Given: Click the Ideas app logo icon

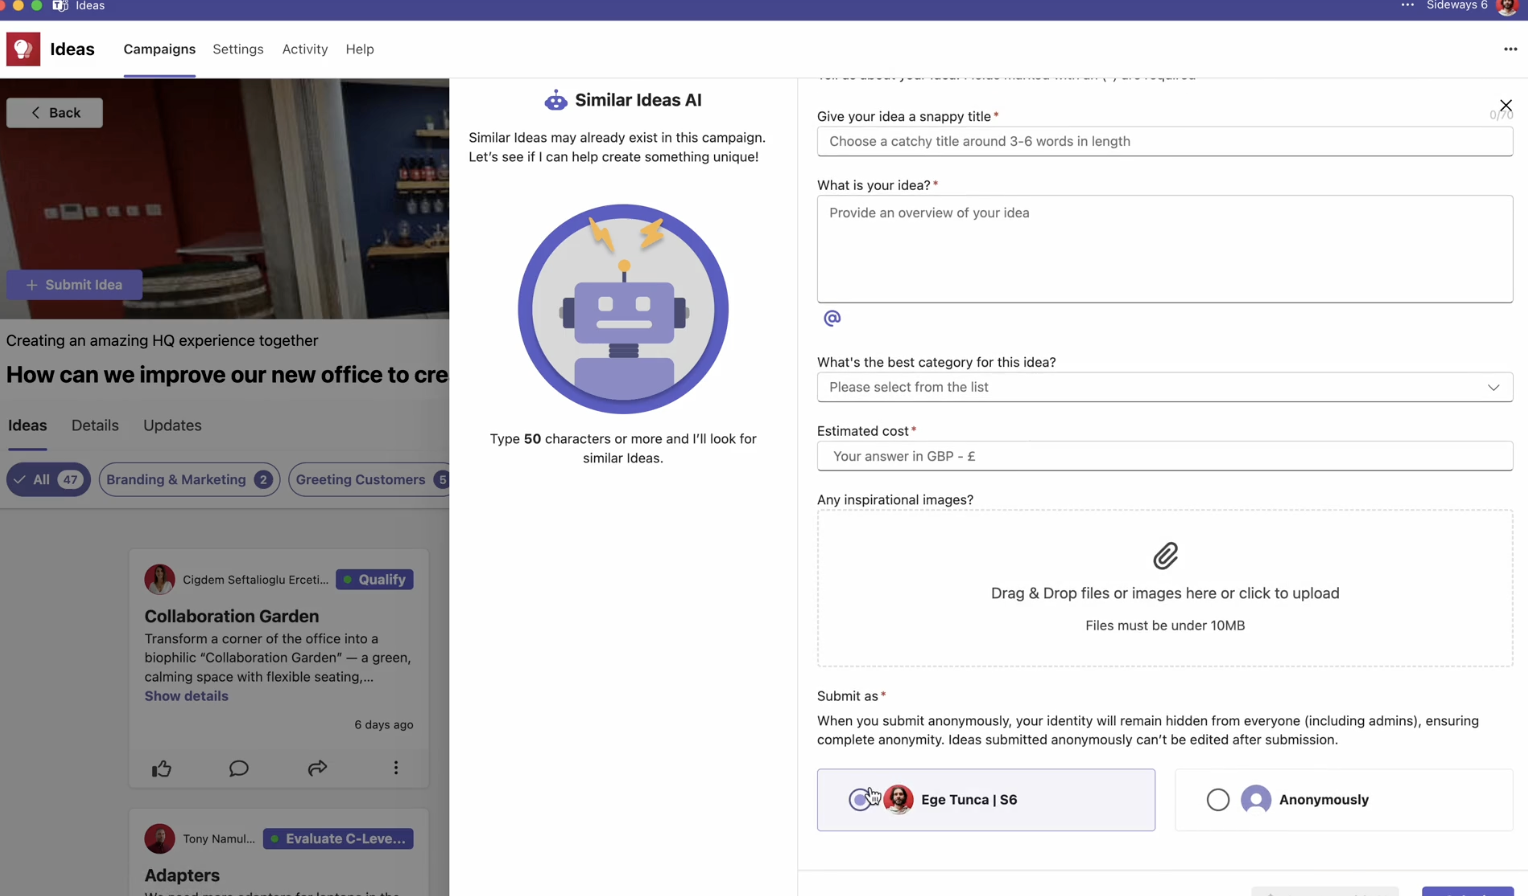Looking at the screenshot, I should point(23,49).
